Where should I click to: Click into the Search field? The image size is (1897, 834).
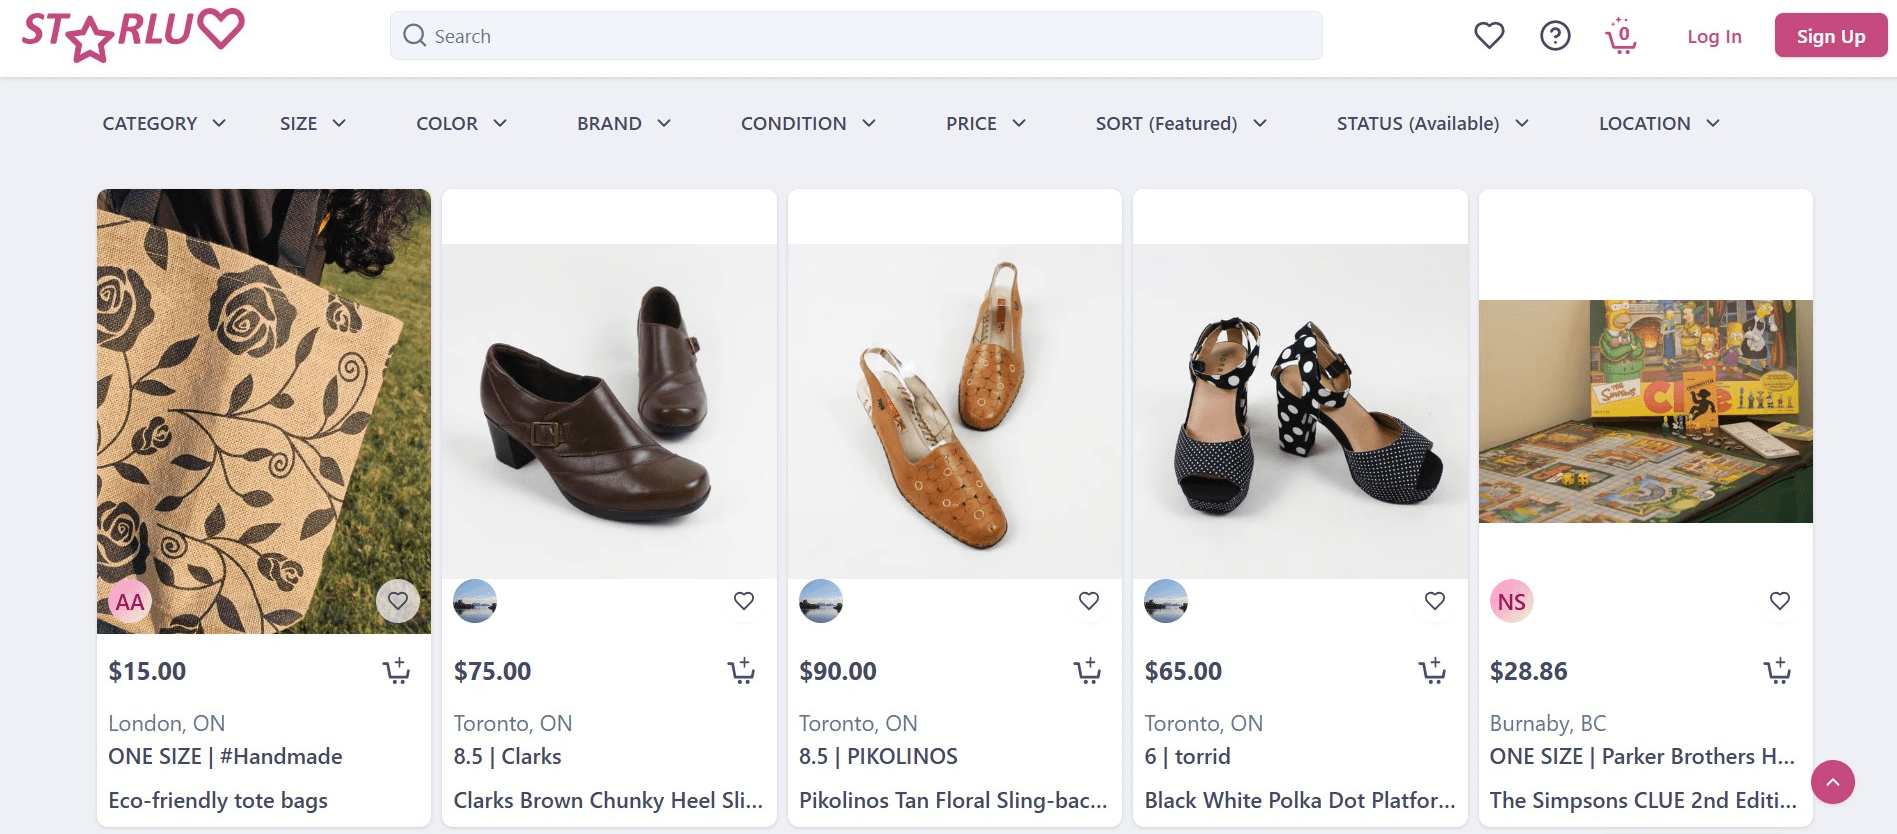click(x=856, y=36)
